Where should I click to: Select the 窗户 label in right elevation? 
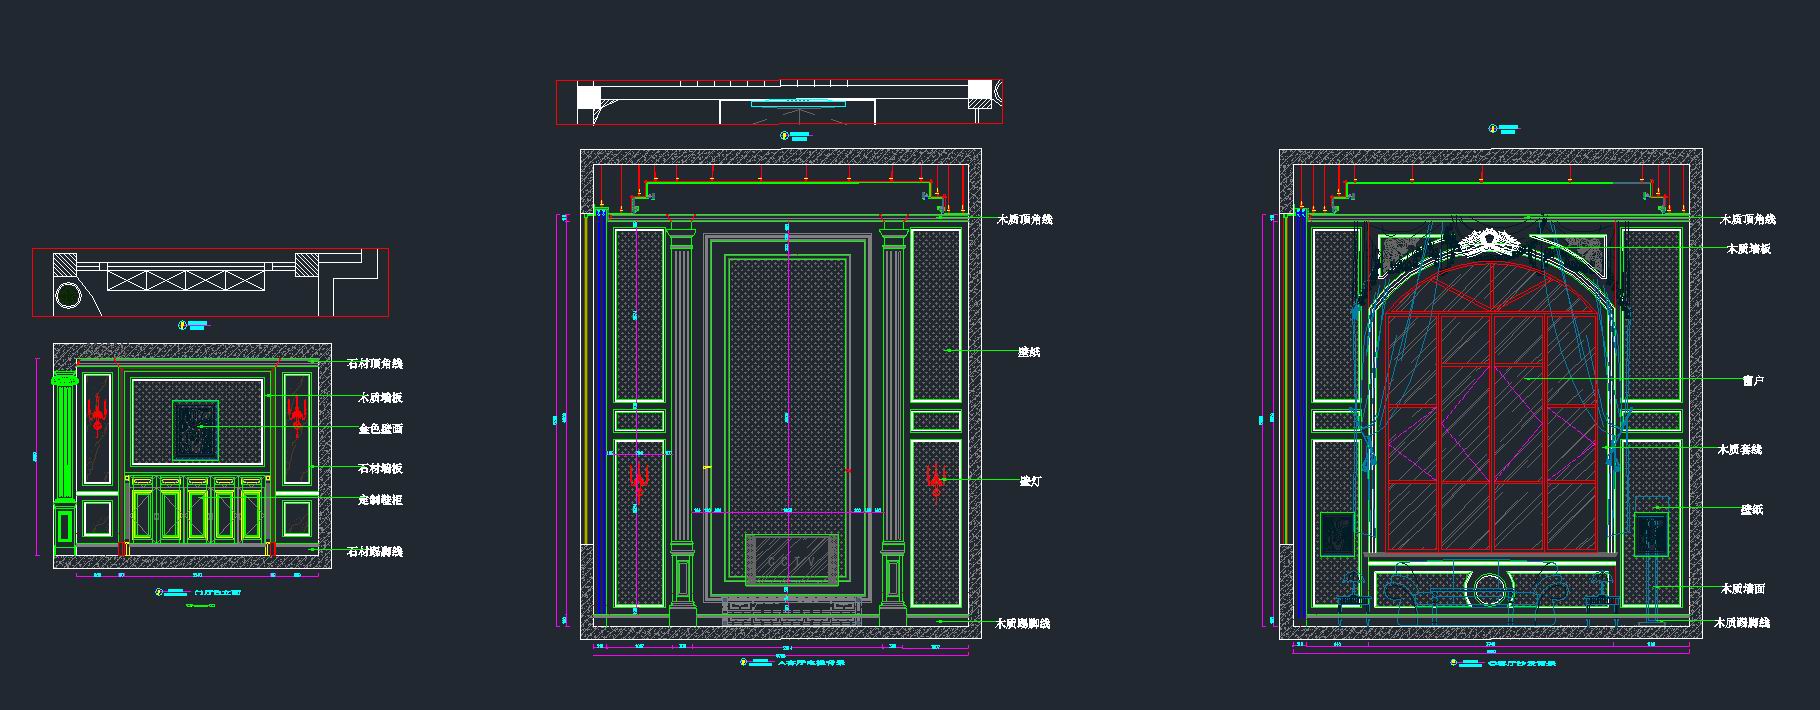[1752, 381]
